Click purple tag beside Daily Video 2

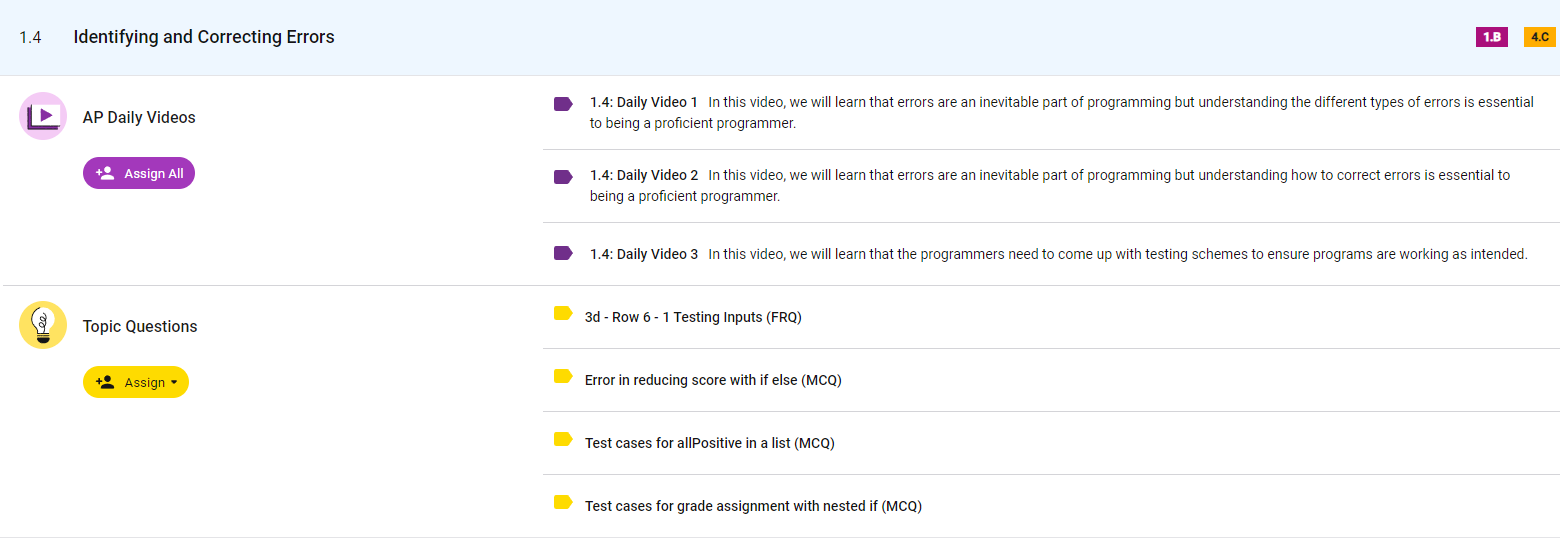563,176
